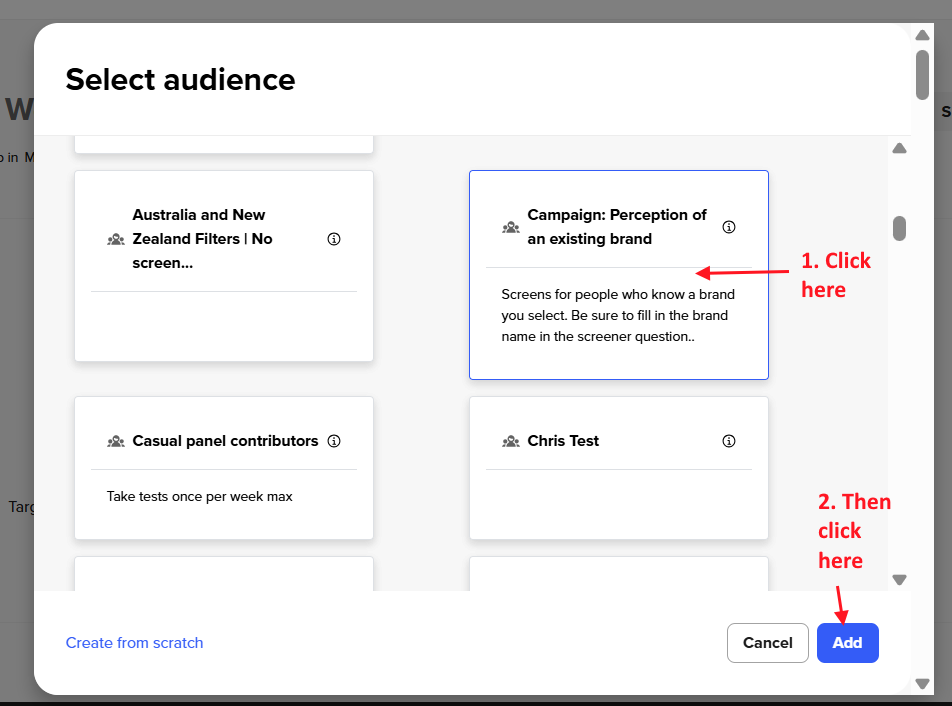
Task: Open Create from scratch
Action: coord(134,643)
